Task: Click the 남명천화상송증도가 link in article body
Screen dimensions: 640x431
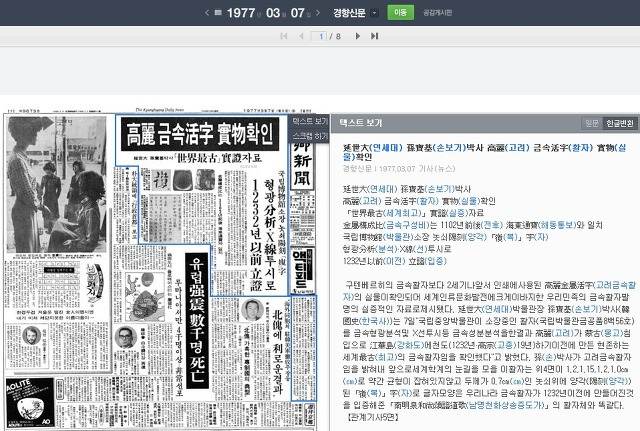Action: (504, 405)
